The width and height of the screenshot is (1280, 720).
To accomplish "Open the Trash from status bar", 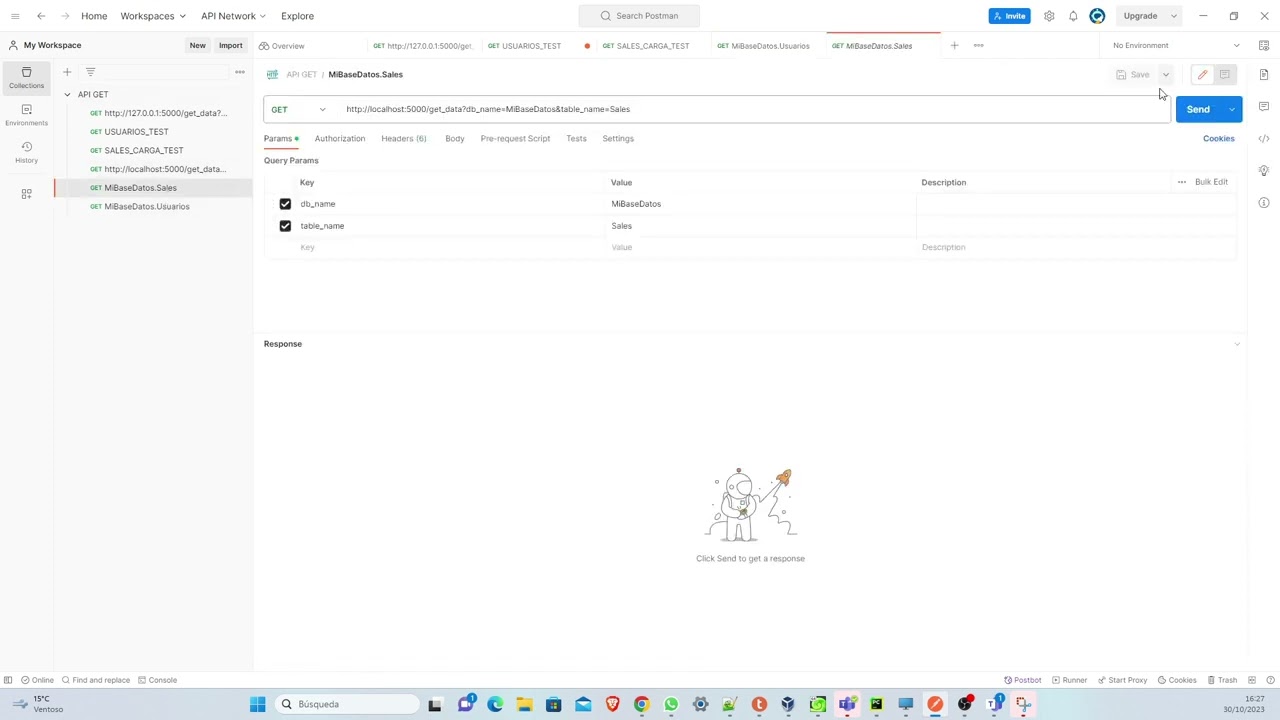I will [1222, 680].
